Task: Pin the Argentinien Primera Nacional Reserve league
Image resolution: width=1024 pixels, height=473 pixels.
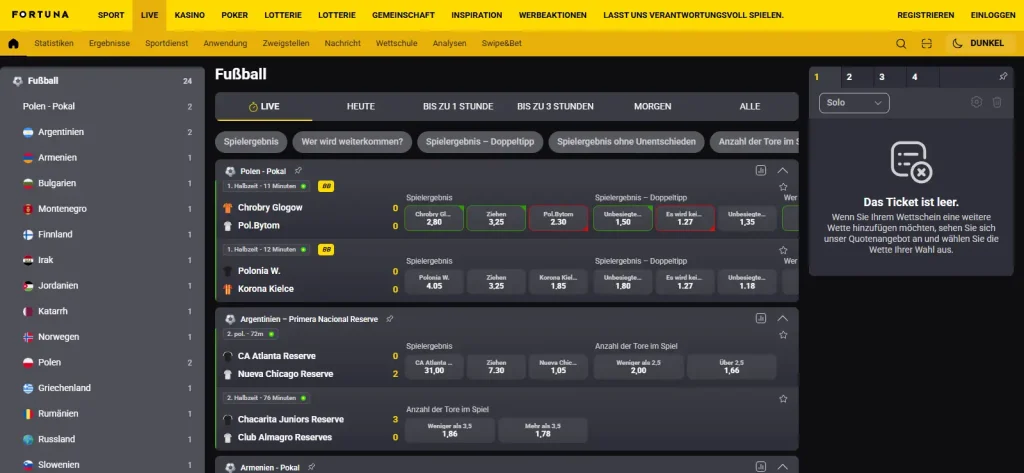Action: 389,319
